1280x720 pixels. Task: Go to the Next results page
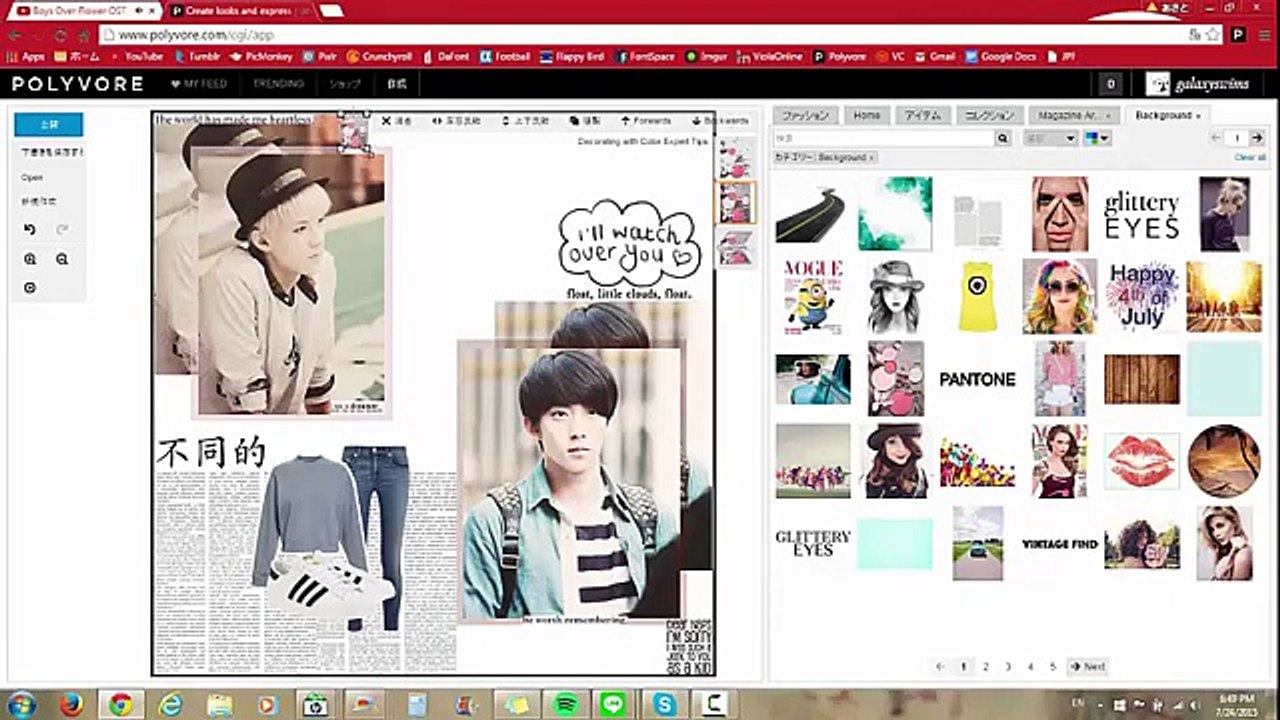(1087, 666)
